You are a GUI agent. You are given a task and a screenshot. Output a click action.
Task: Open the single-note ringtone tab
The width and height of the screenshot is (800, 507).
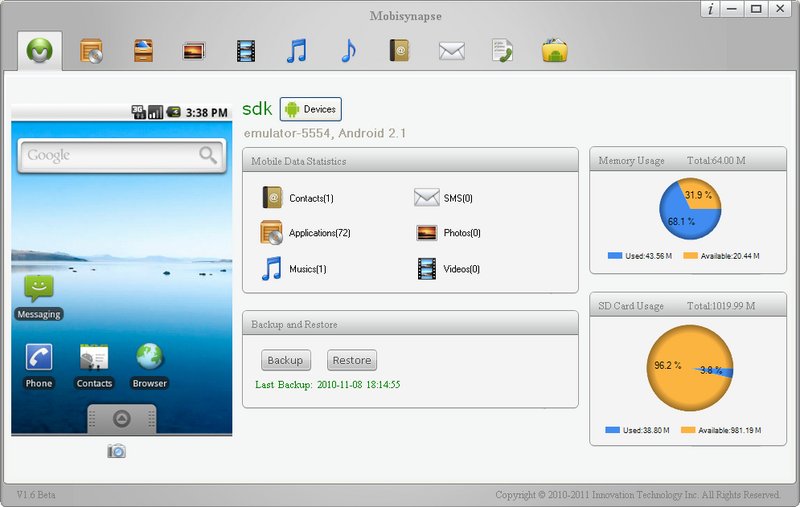348,50
